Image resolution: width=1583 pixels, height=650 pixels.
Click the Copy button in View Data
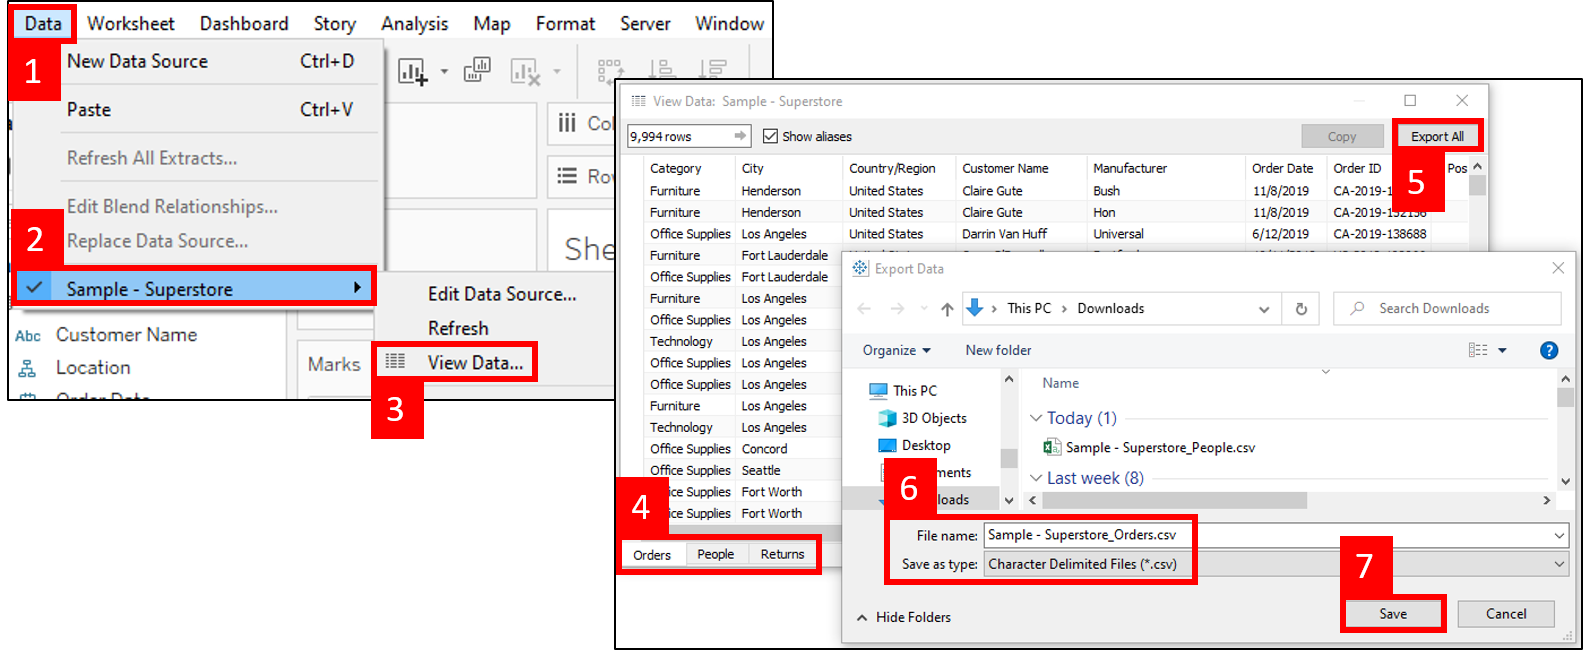(x=1342, y=136)
